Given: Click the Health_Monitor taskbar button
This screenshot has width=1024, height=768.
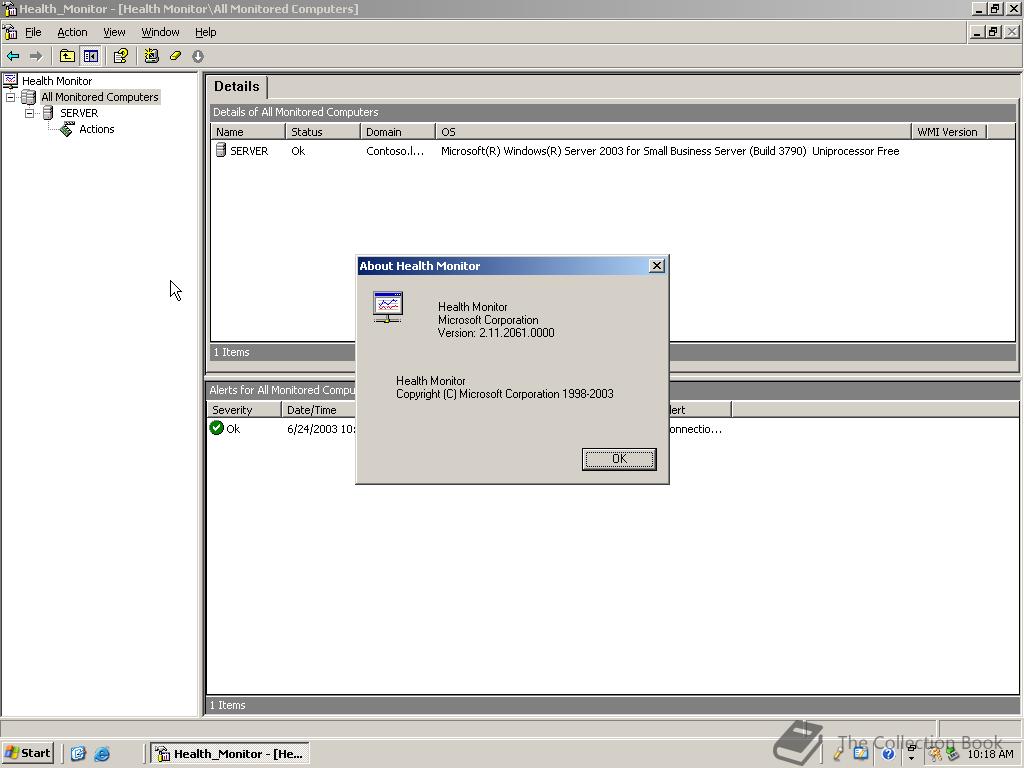Looking at the screenshot, I should click(x=231, y=754).
